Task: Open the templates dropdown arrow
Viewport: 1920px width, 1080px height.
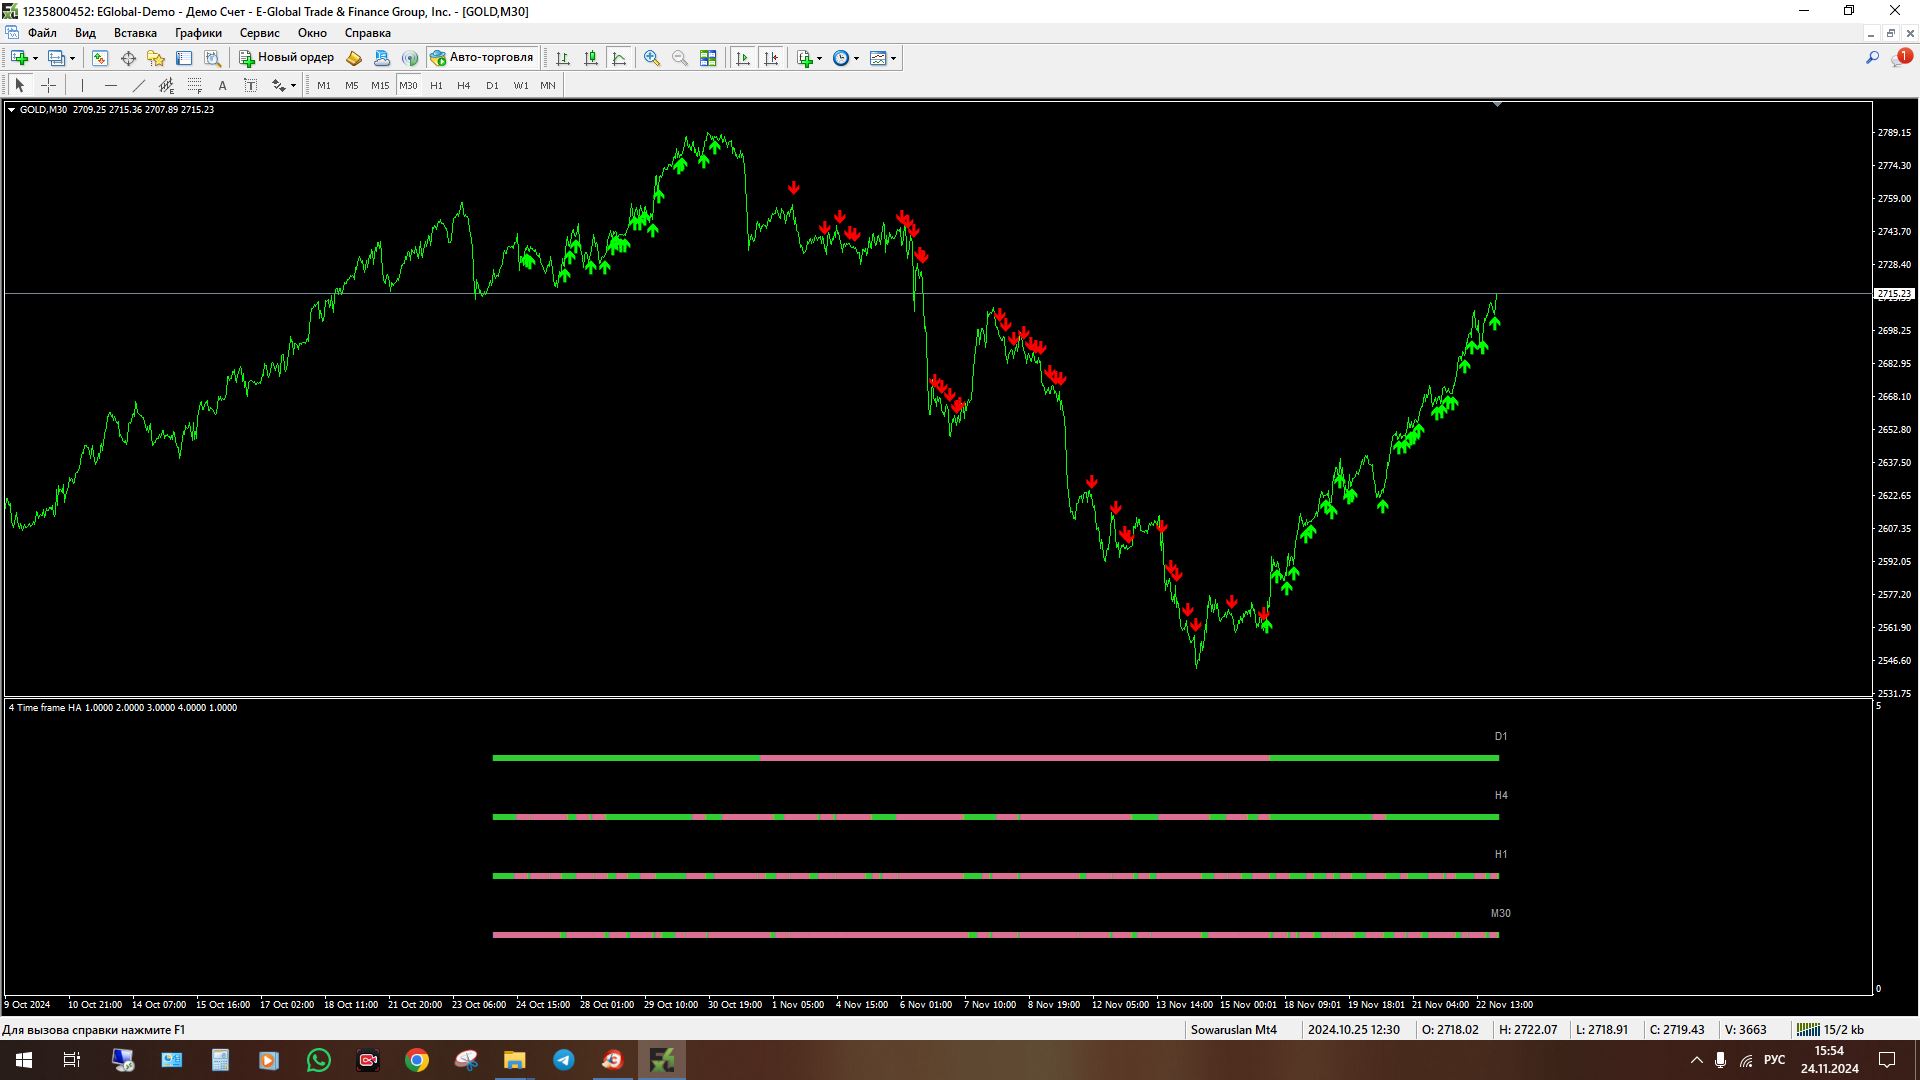Action: point(893,58)
